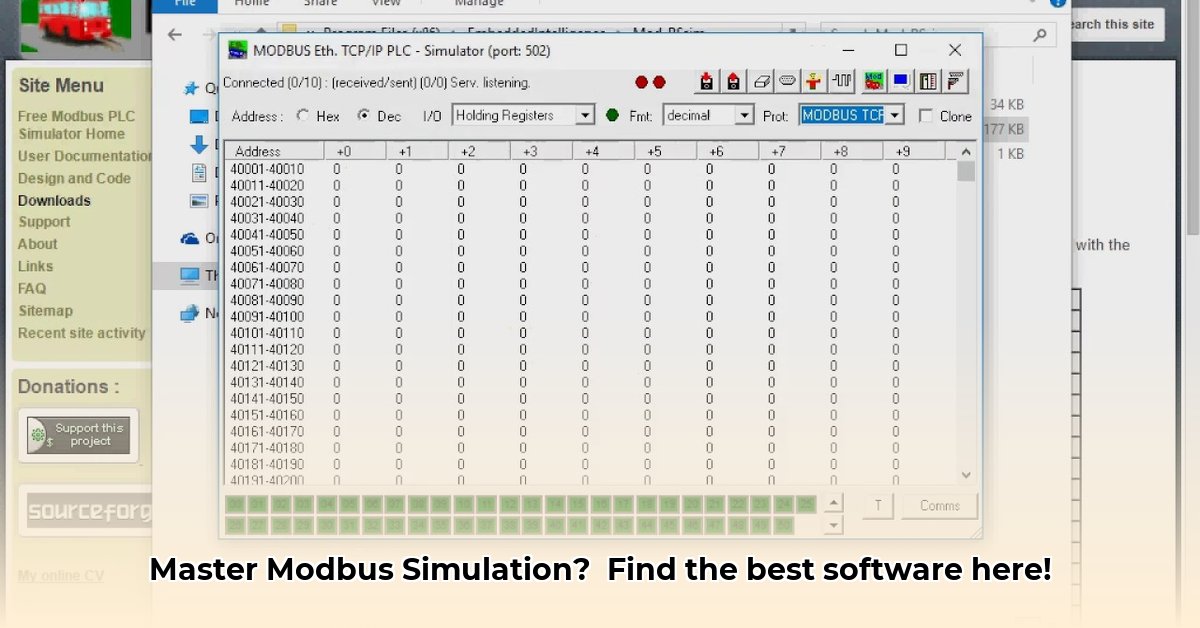Open Free Modbus PLC Simulator Home link
Screen dimensions: 1200x628
(75, 125)
